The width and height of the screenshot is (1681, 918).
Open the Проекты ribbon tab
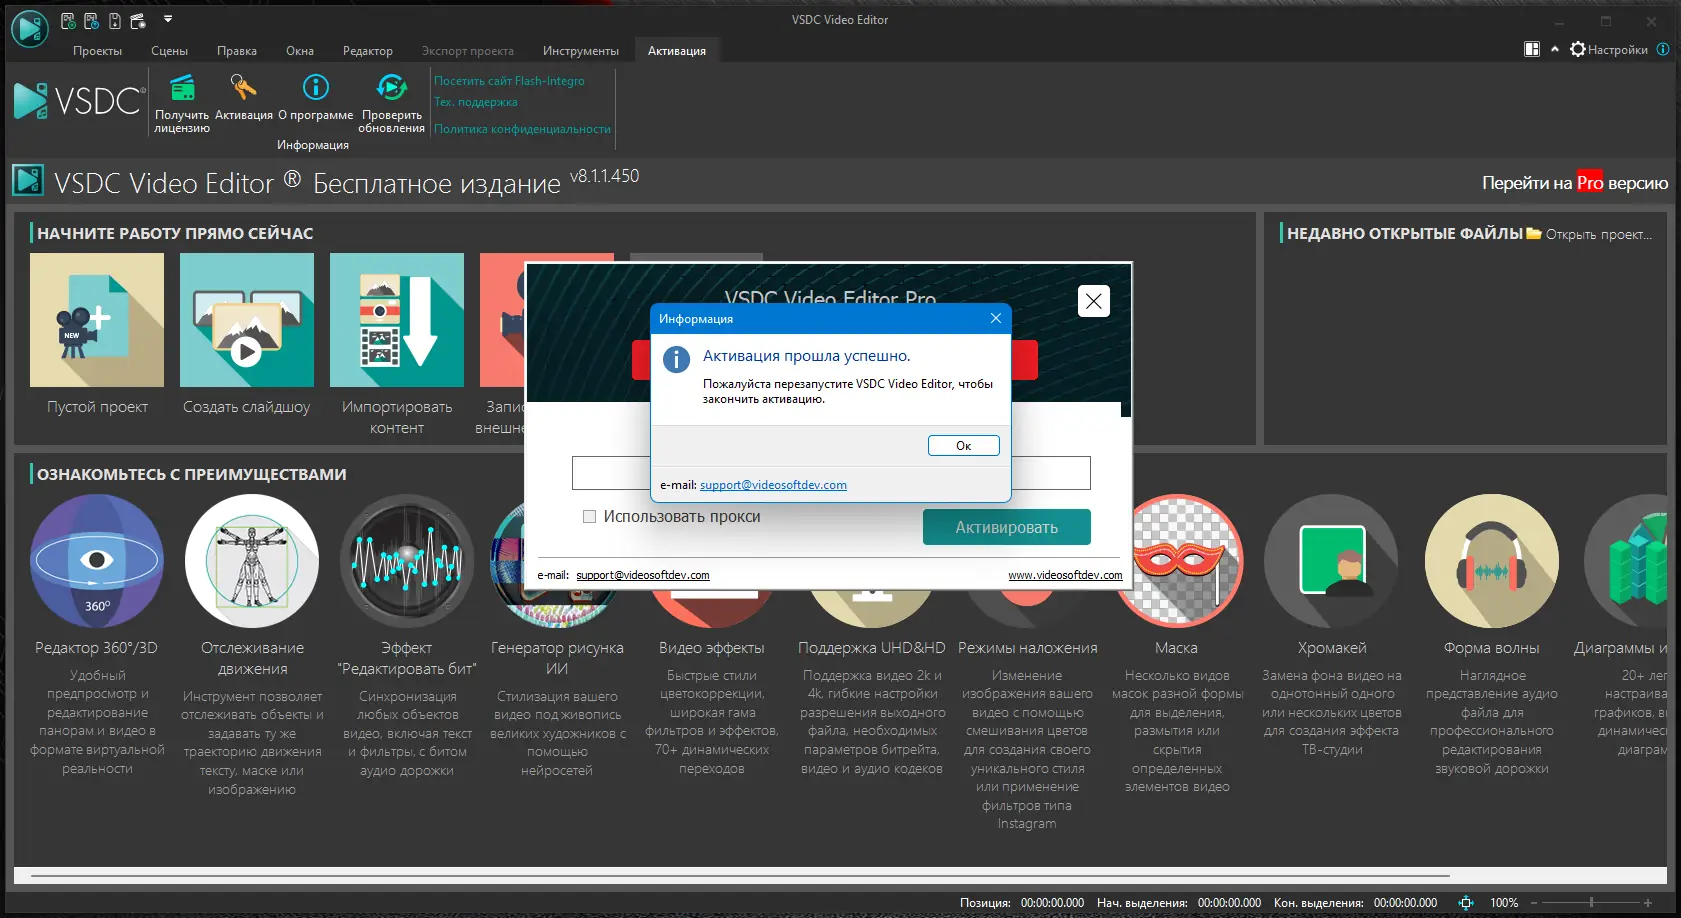97,51
